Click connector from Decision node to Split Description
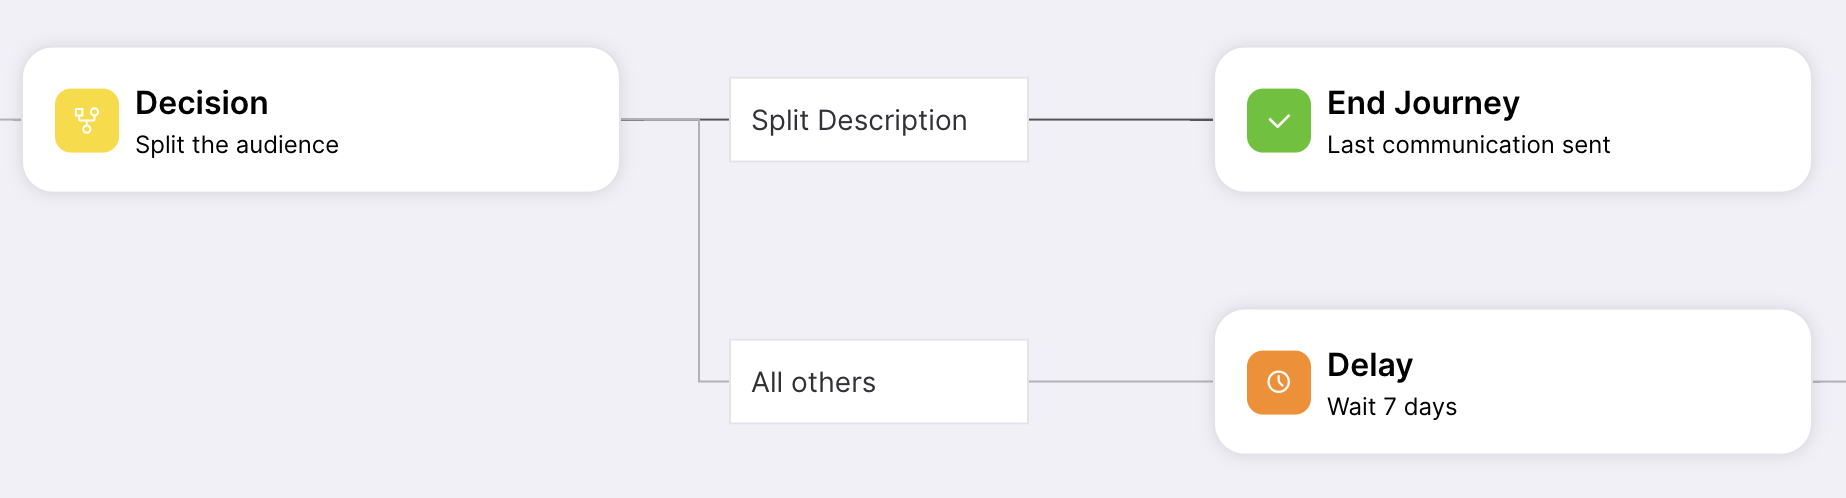The width and height of the screenshot is (1846, 498). [675, 120]
